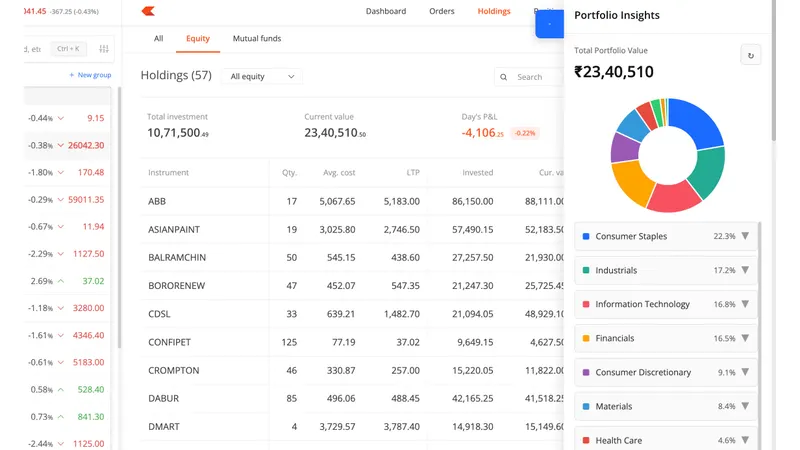Expand the Health Care sector row

pyautogui.click(x=665, y=440)
